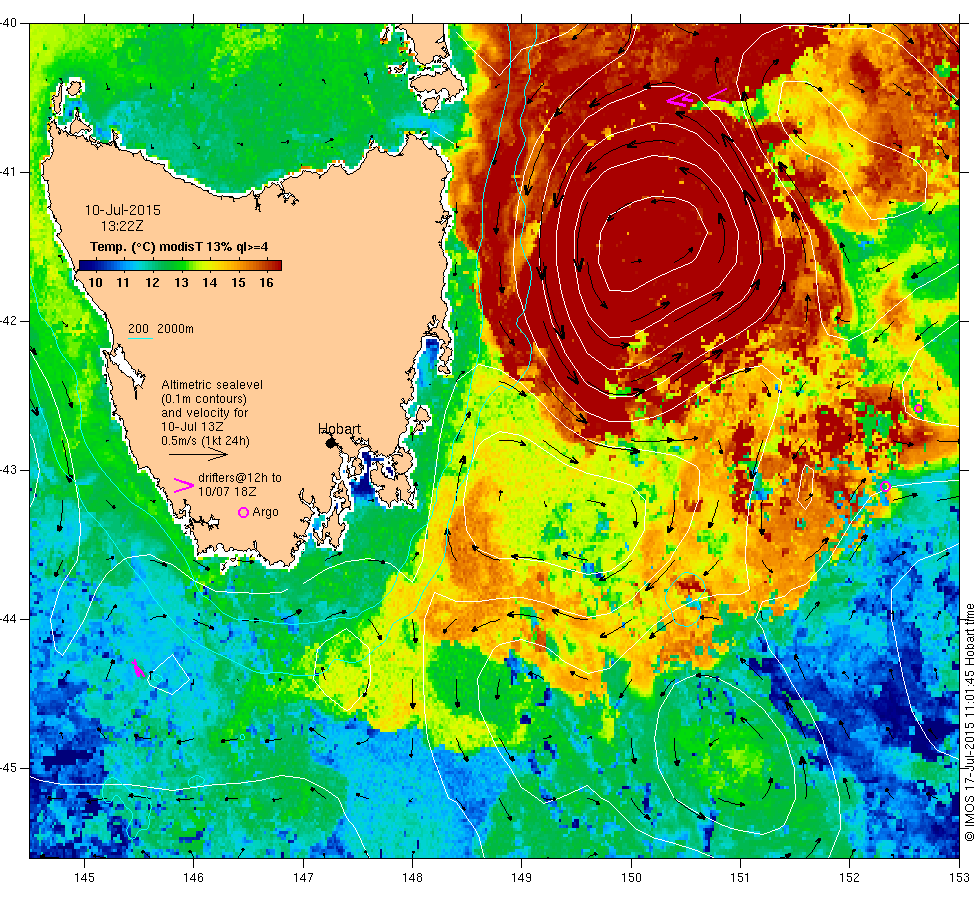The width and height of the screenshot is (980, 900).
Task: Click the 0.5m/s velocity scale arrow
Action: (198, 454)
